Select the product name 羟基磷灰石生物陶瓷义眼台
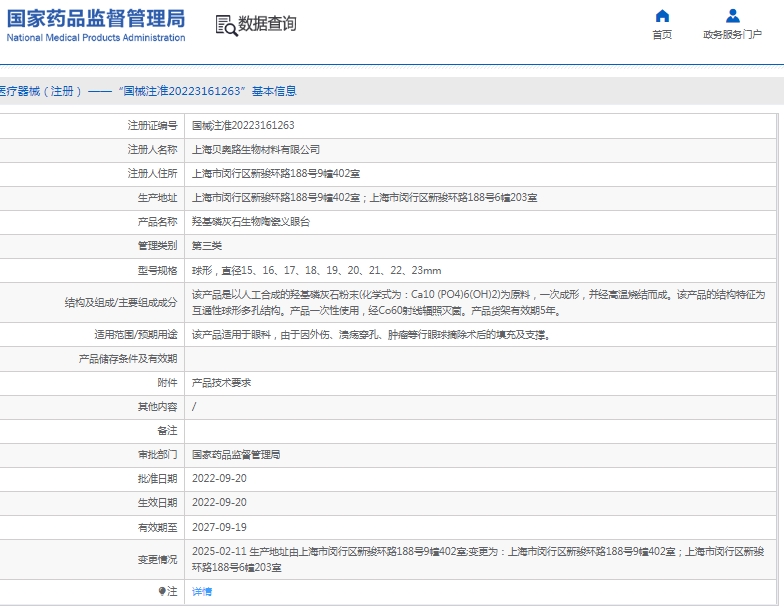The height and width of the screenshot is (613, 784). tap(251, 222)
